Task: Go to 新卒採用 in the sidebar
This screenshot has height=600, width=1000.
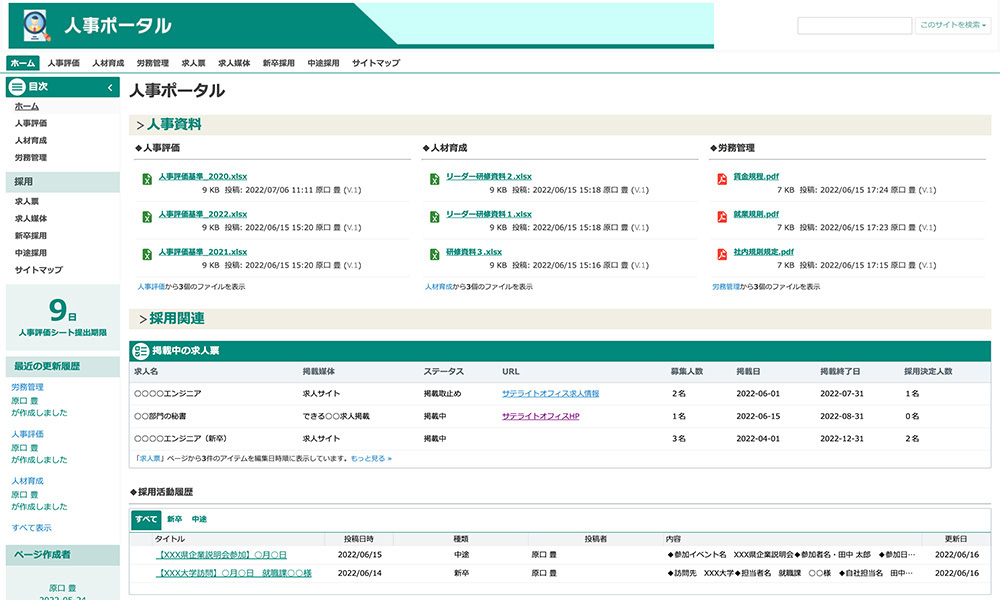Action: tap(31, 236)
